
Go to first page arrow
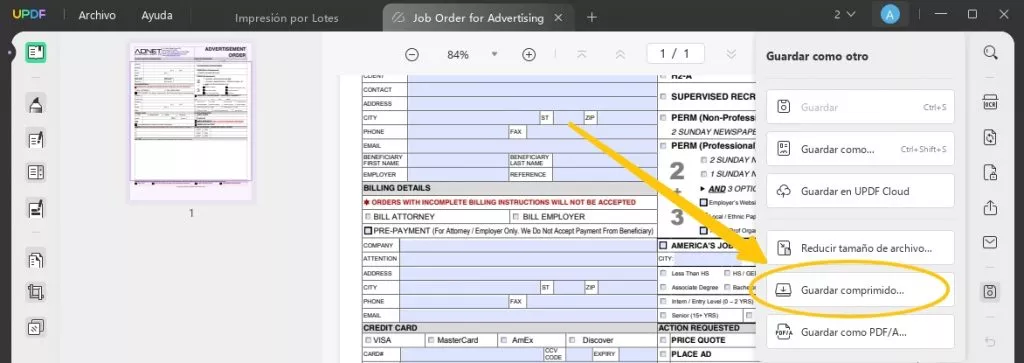[x=581, y=55]
